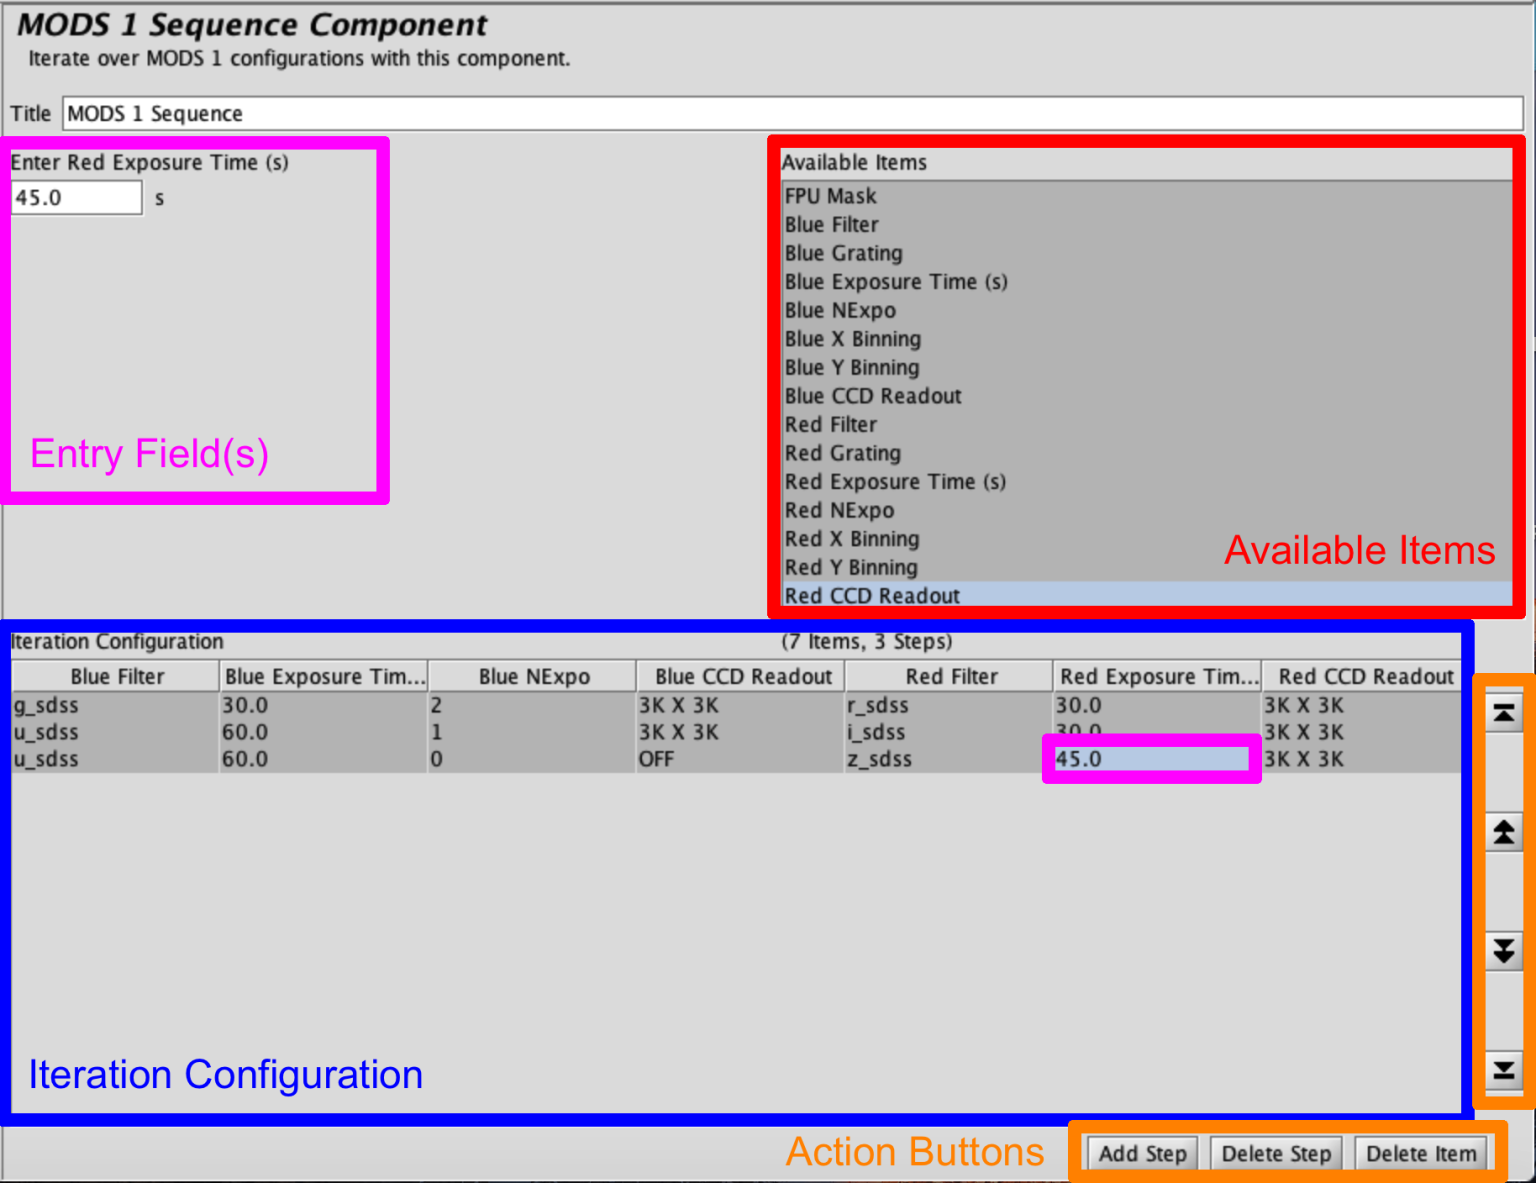This screenshot has width=1536, height=1183.
Task: Select Red Filter in Available Items
Action: pyautogui.click(x=1147, y=424)
